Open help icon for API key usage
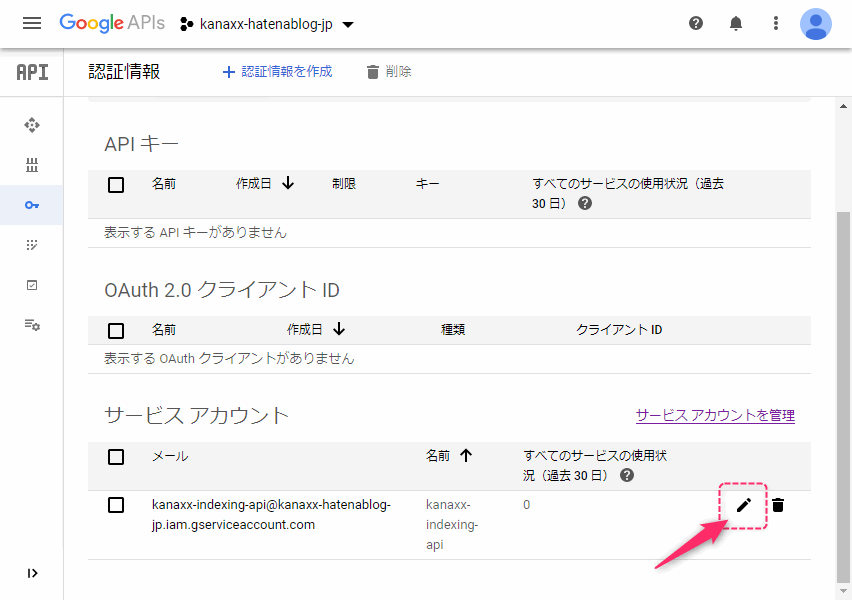Image resolution: width=852 pixels, height=600 pixels. coord(585,203)
